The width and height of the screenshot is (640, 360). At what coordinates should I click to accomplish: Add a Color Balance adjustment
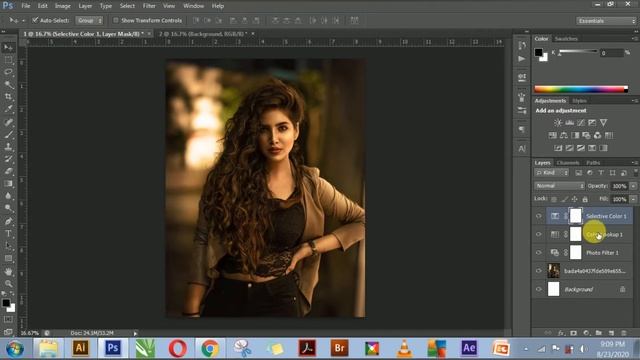pyautogui.click(x=564, y=135)
